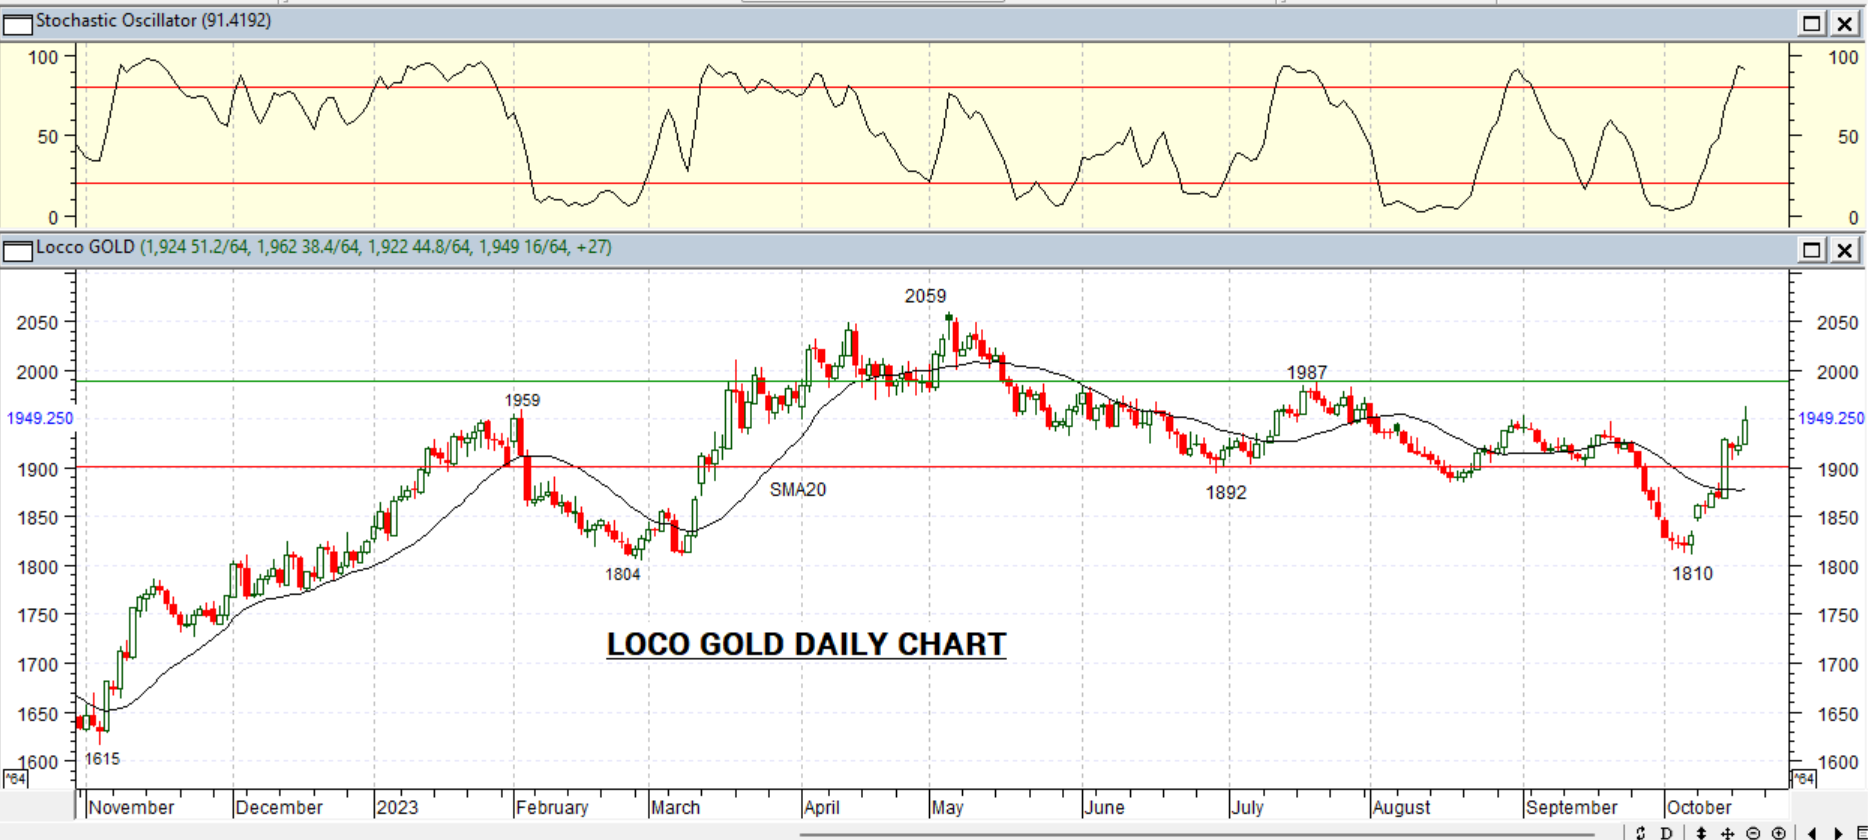This screenshot has height=840, width=1868.
Task: Click the LOCO GOLD DAILY CHART heading
Action: (806, 645)
